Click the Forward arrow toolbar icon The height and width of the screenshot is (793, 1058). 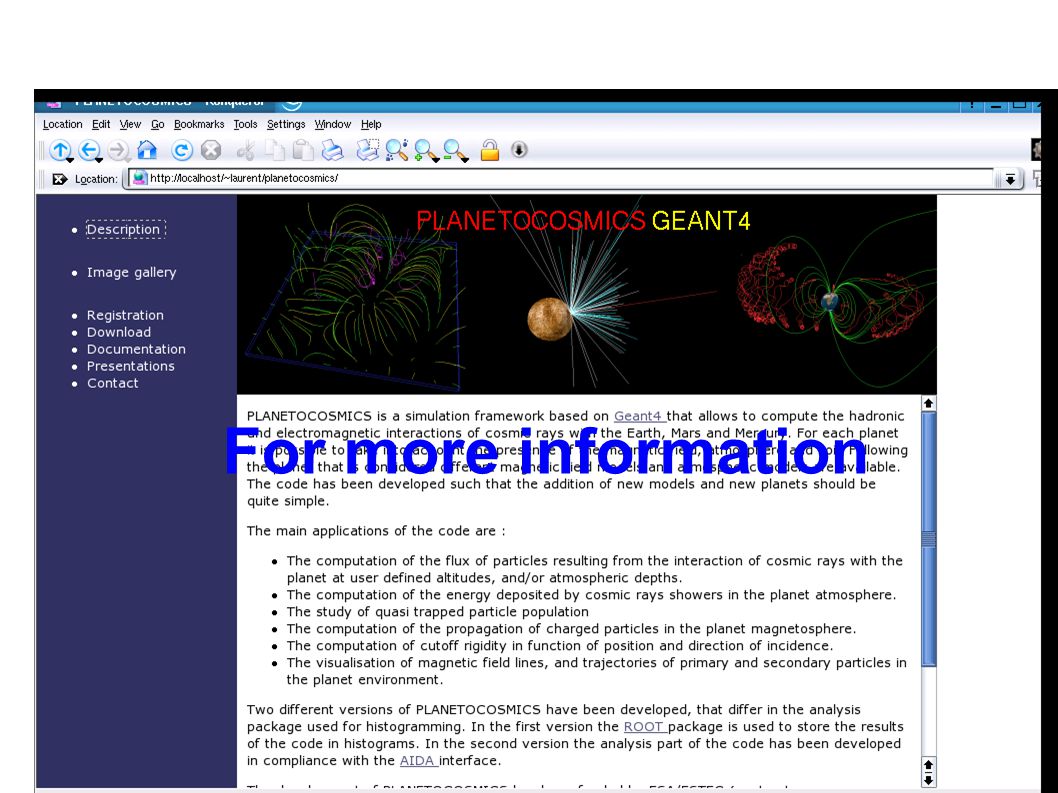click(x=118, y=150)
